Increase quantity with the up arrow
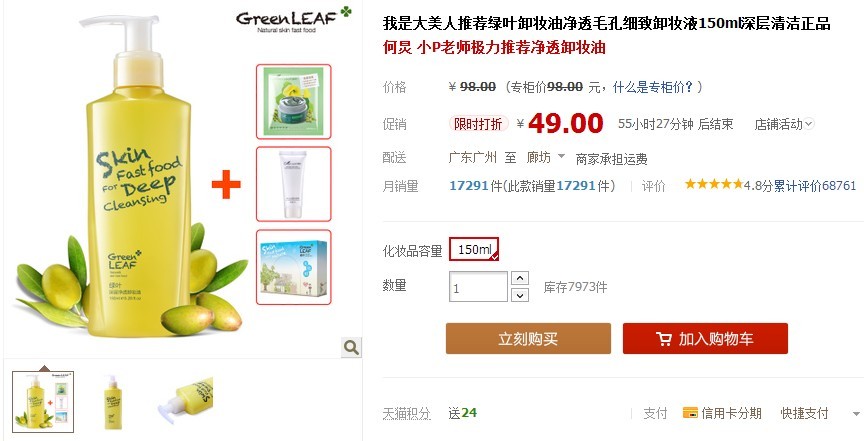 click(520, 278)
